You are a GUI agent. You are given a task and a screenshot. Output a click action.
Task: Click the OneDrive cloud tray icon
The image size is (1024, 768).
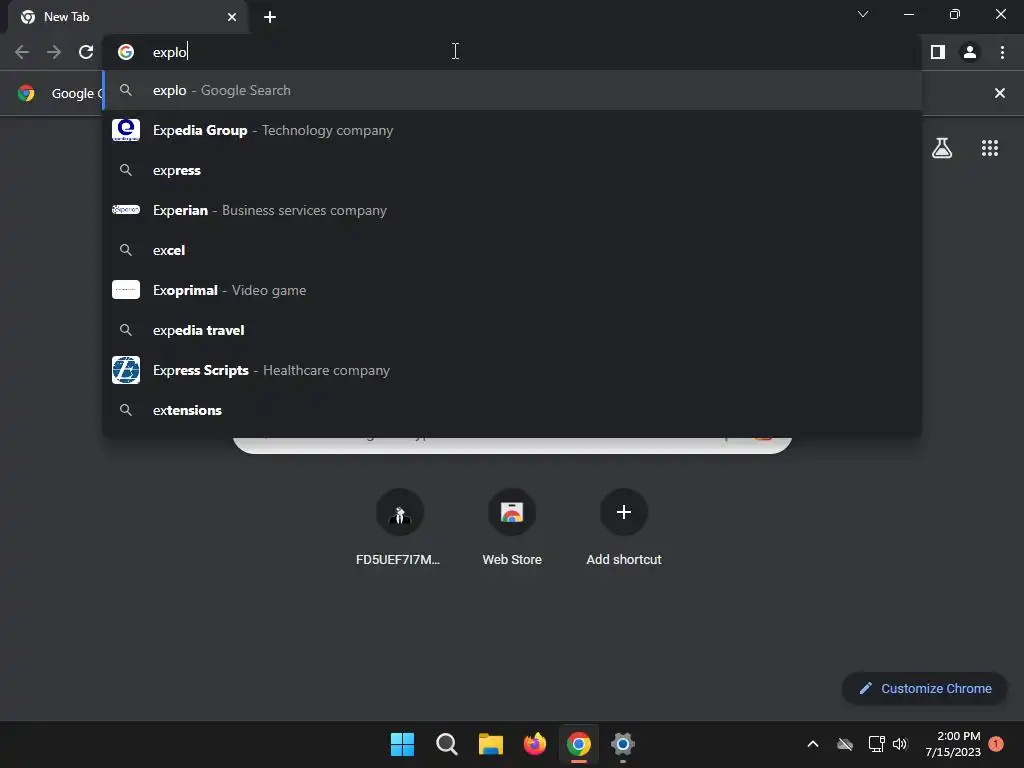pos(845,744)
